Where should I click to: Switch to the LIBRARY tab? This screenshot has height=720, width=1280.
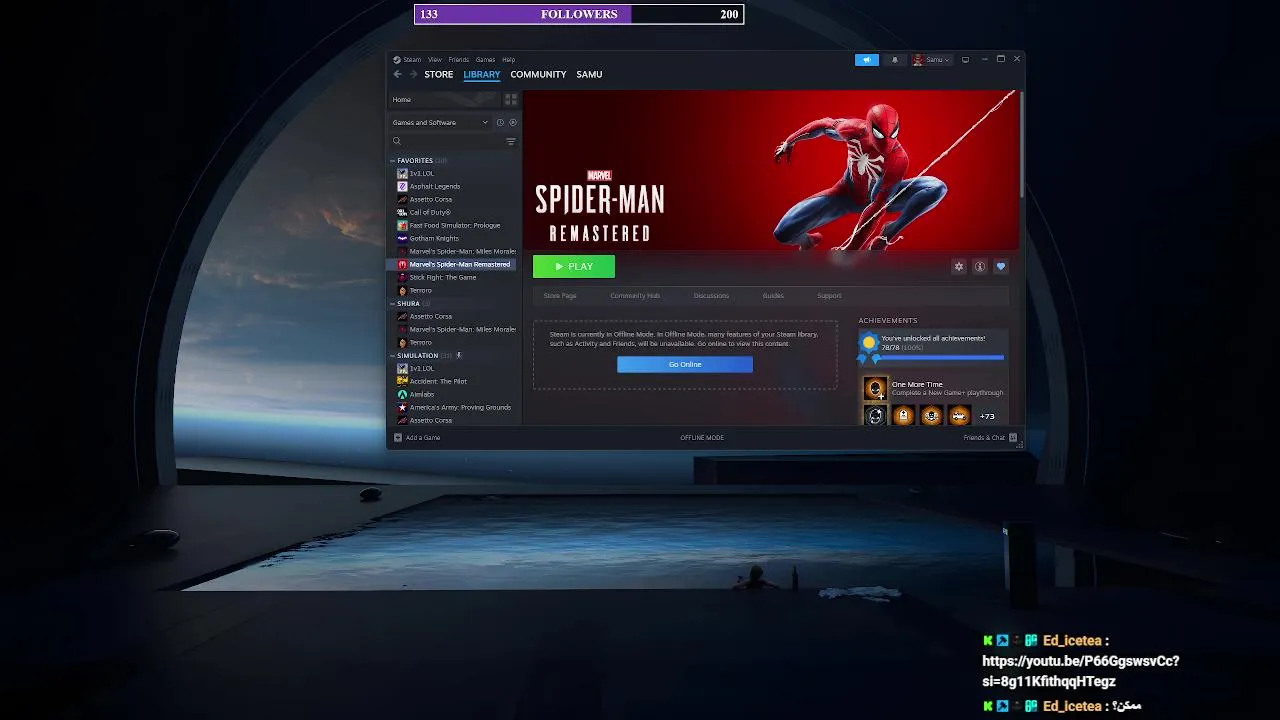click(x=482, y=74)
